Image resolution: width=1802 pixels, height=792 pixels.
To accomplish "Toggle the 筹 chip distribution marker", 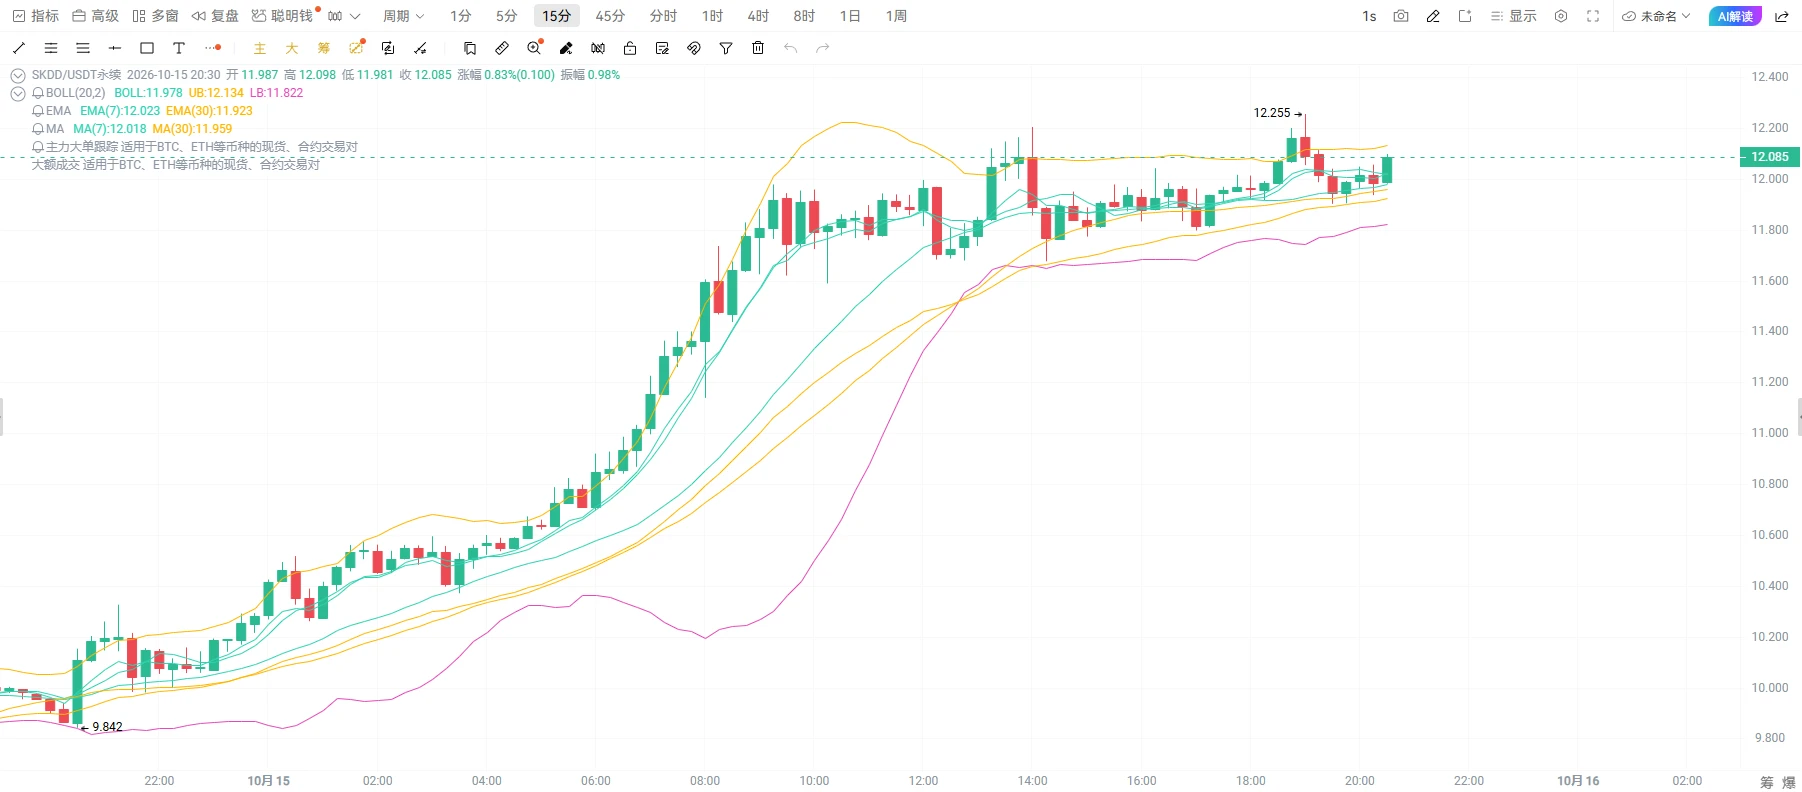I will [x=324, y=48].
